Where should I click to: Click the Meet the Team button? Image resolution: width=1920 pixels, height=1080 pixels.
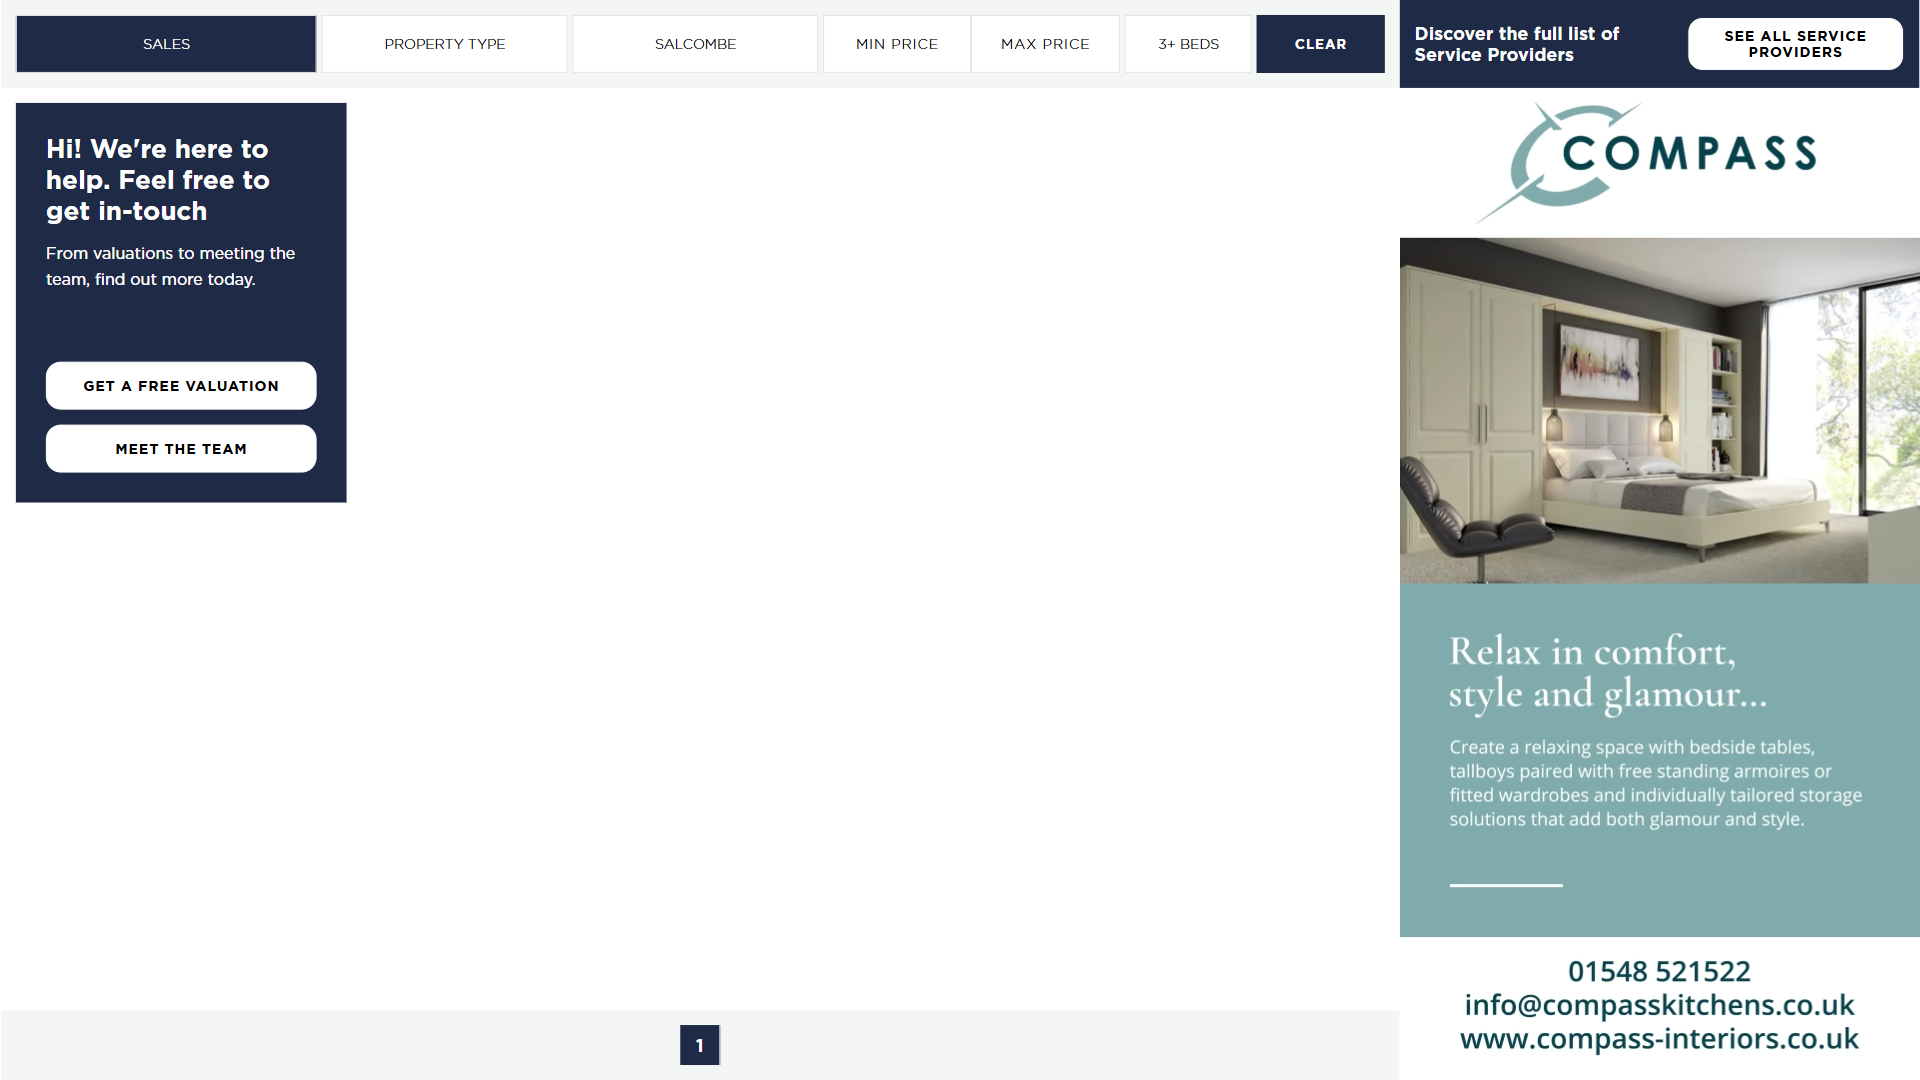coord(181,449)
